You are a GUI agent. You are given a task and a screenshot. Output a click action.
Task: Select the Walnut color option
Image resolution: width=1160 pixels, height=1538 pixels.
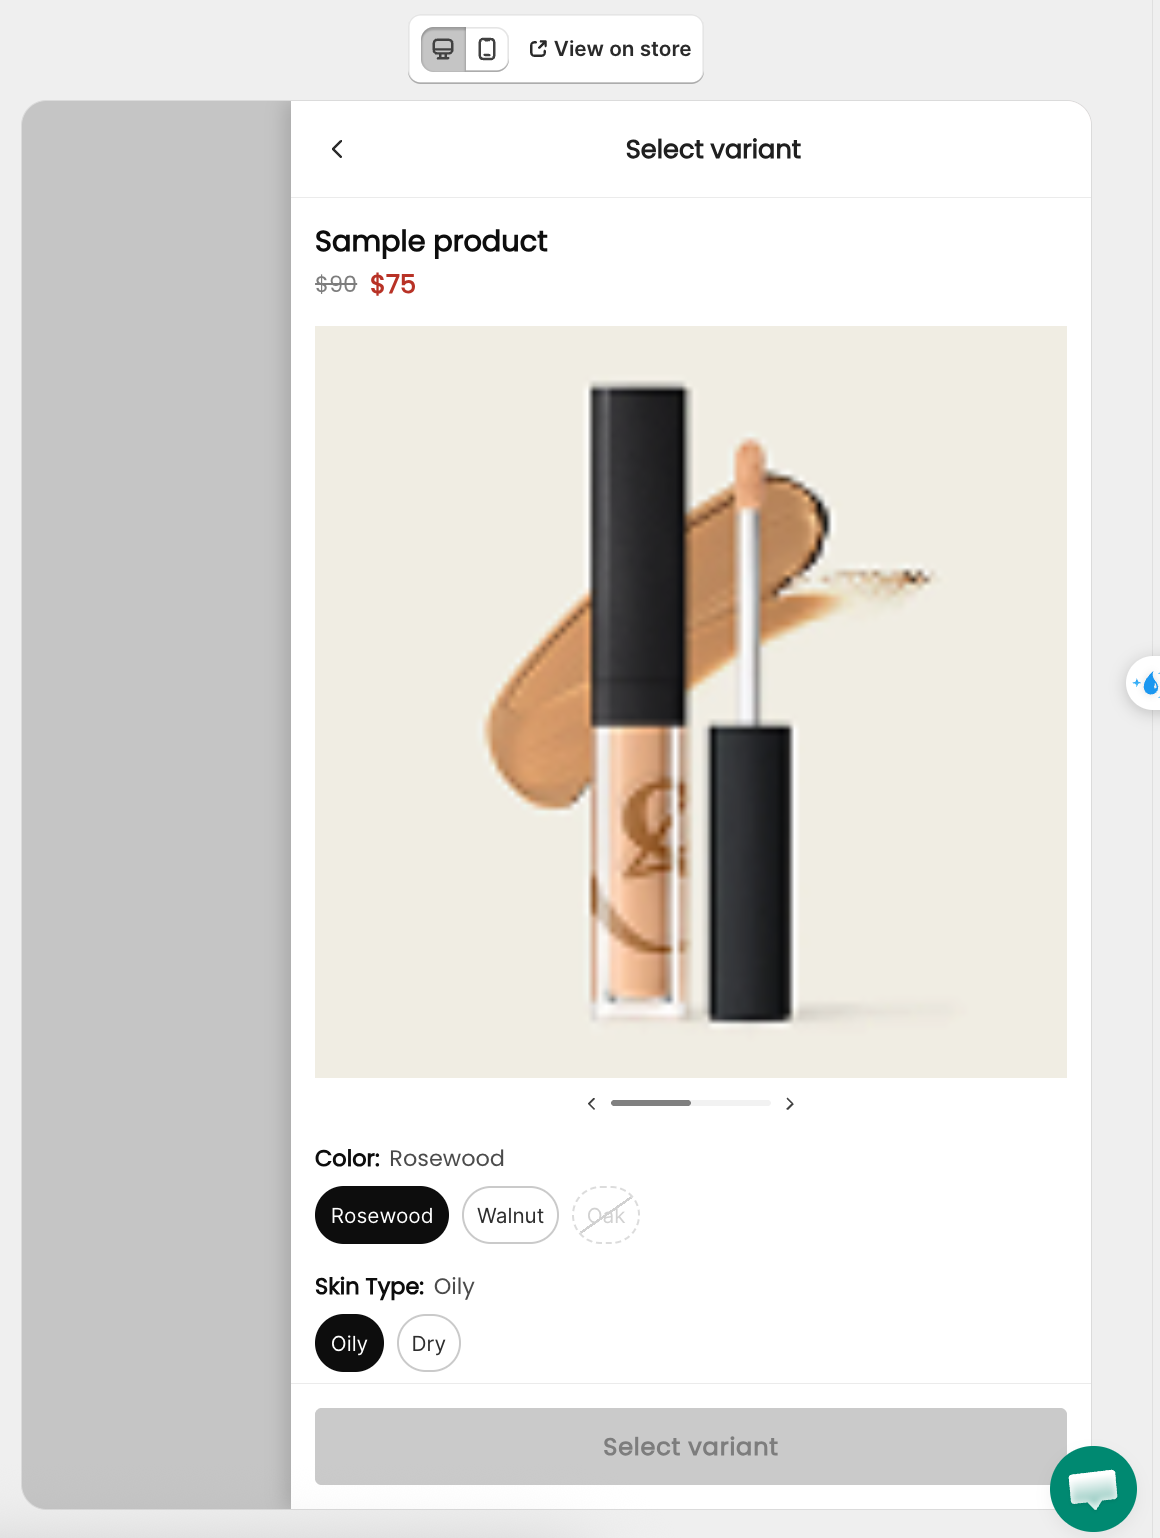[510, 1215]
